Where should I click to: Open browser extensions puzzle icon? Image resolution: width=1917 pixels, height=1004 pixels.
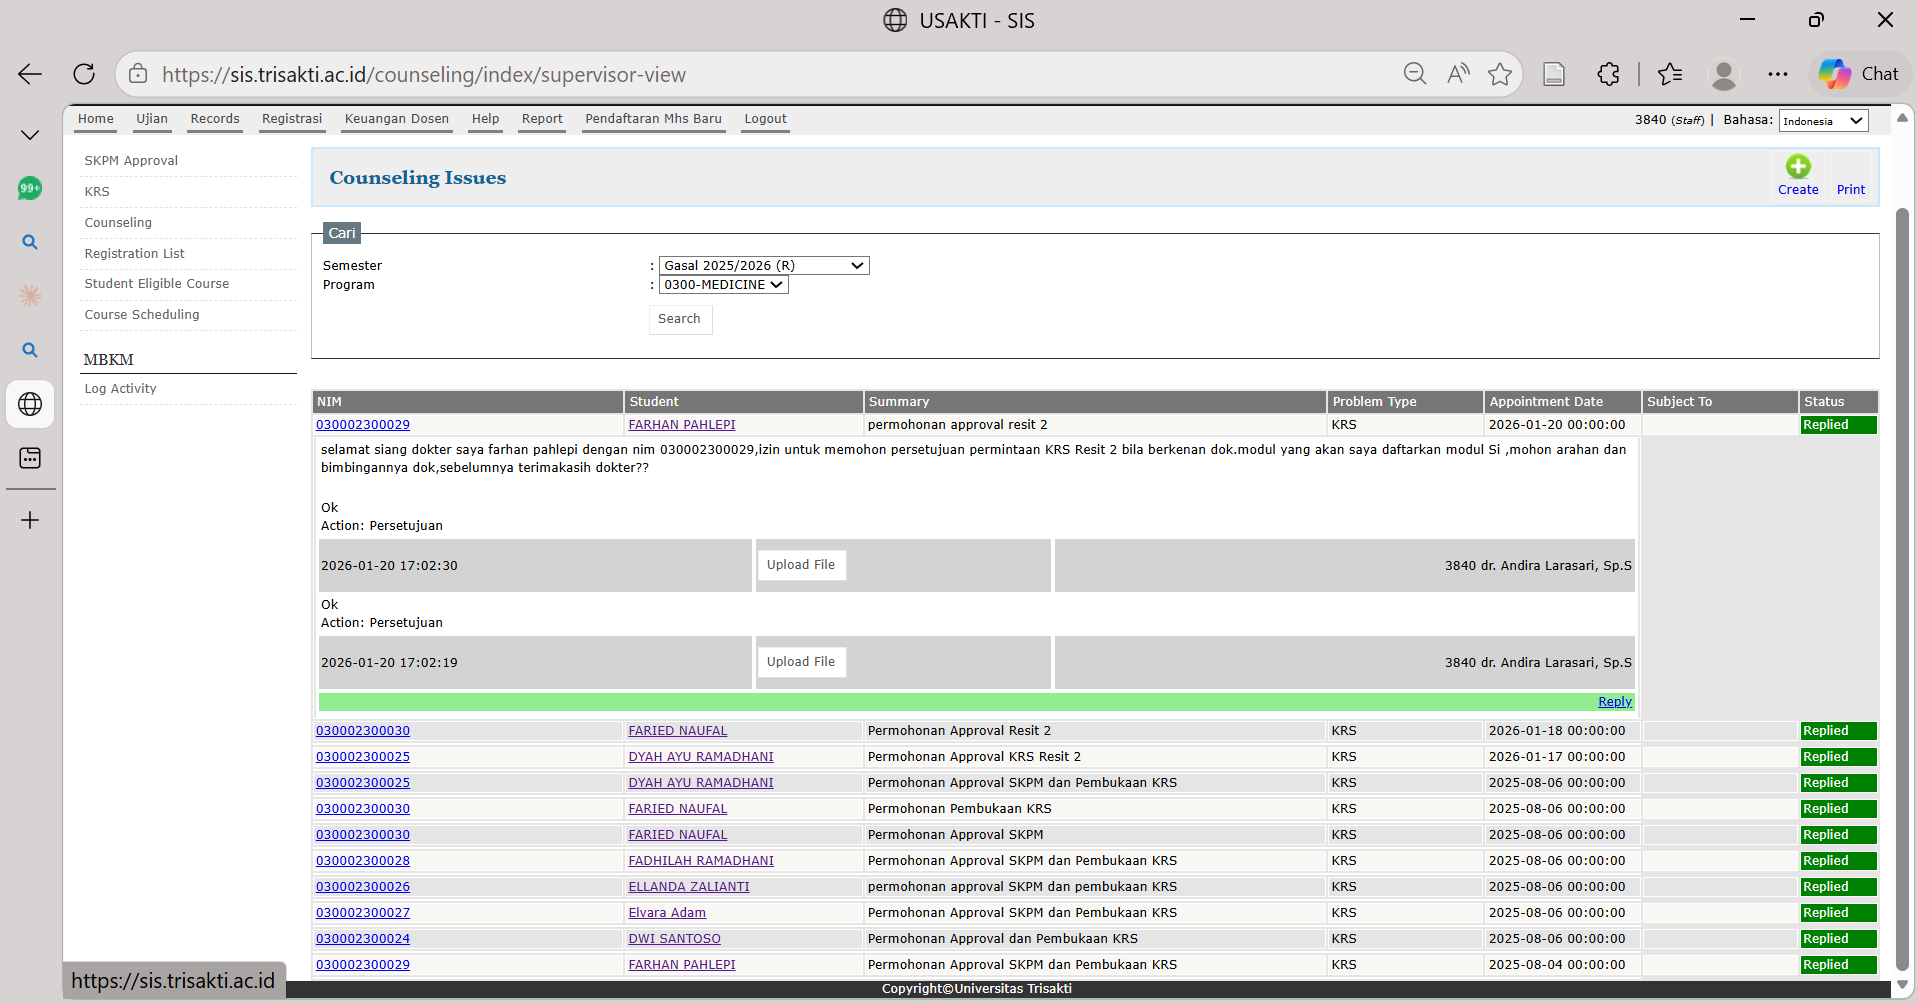(1608, 74)
